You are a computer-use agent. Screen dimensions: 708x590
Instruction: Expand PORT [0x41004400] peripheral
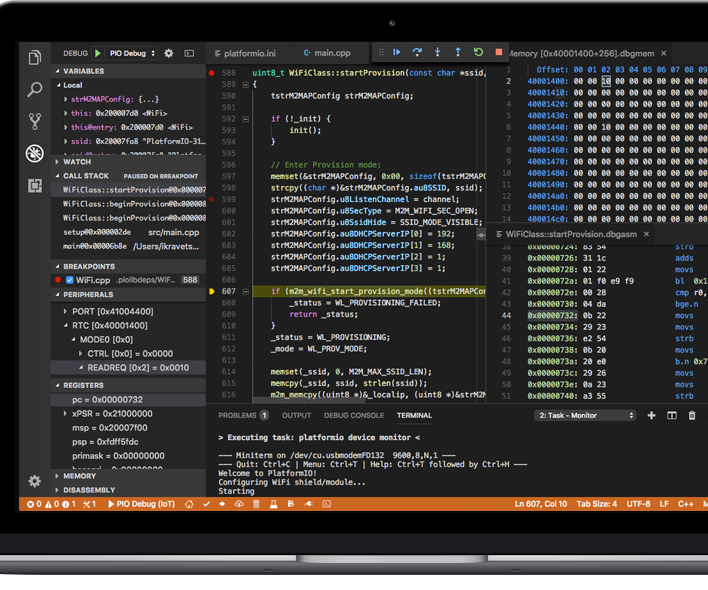coord(65,311)
